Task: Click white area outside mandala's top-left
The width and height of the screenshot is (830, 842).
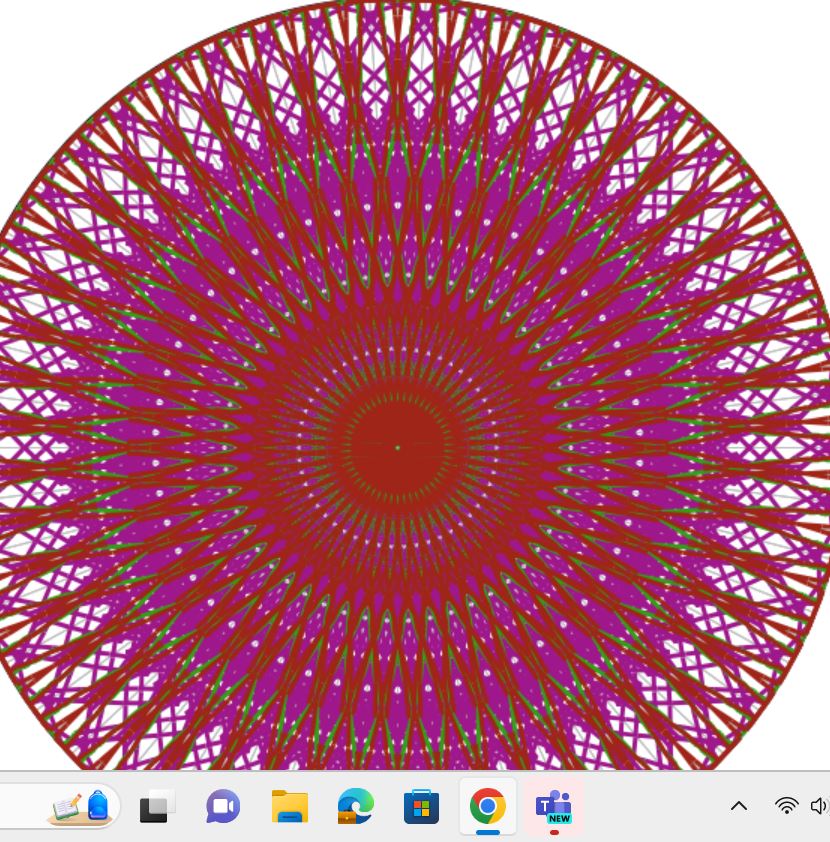Action: click(40, 40)
